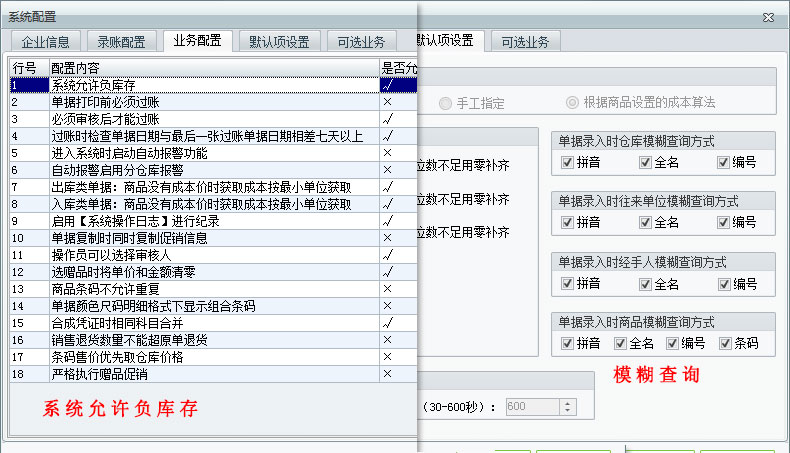Select row 条码售价优先取仓库价格
The image size is (790, 453).
[x=214, y=357]
